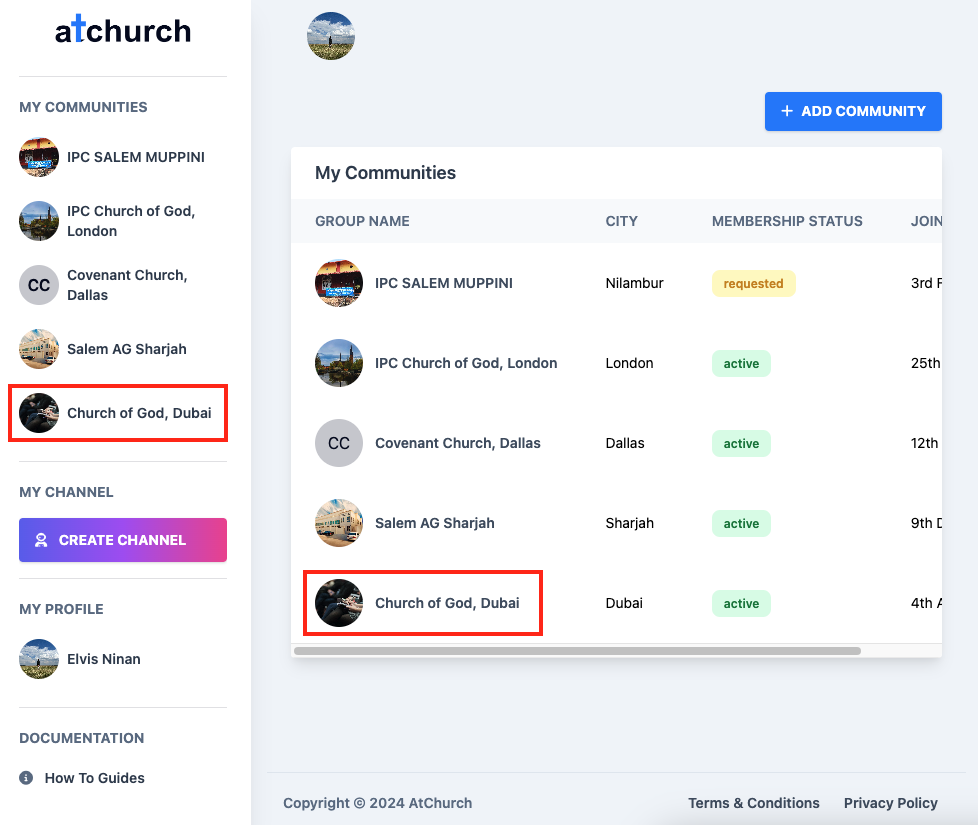Viewport: 978px width, 825px height.
Task: Open How To Guides documentation link
Action: click(x=94, y=778)
